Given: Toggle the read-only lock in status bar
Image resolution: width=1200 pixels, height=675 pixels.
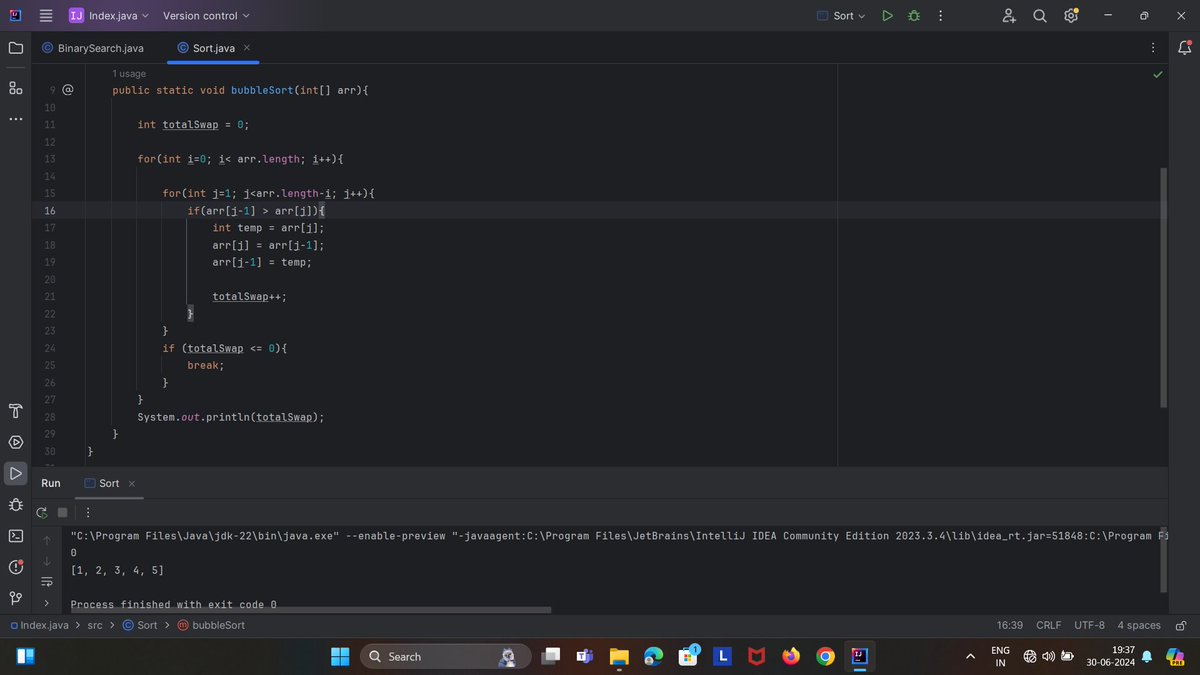Looking at the screenshot, I should point(1180,625).
